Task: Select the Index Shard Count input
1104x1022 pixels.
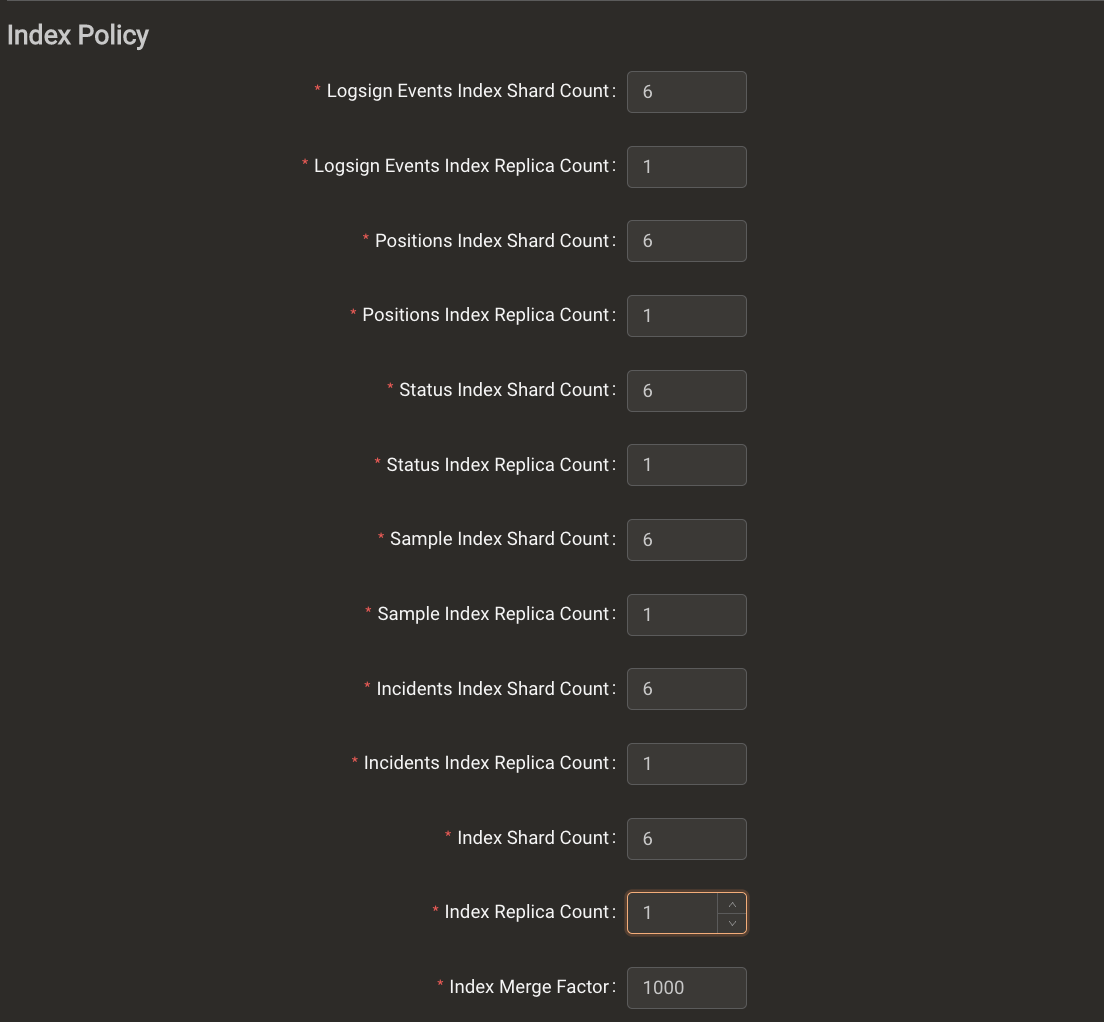Action: tap(686, 838)
